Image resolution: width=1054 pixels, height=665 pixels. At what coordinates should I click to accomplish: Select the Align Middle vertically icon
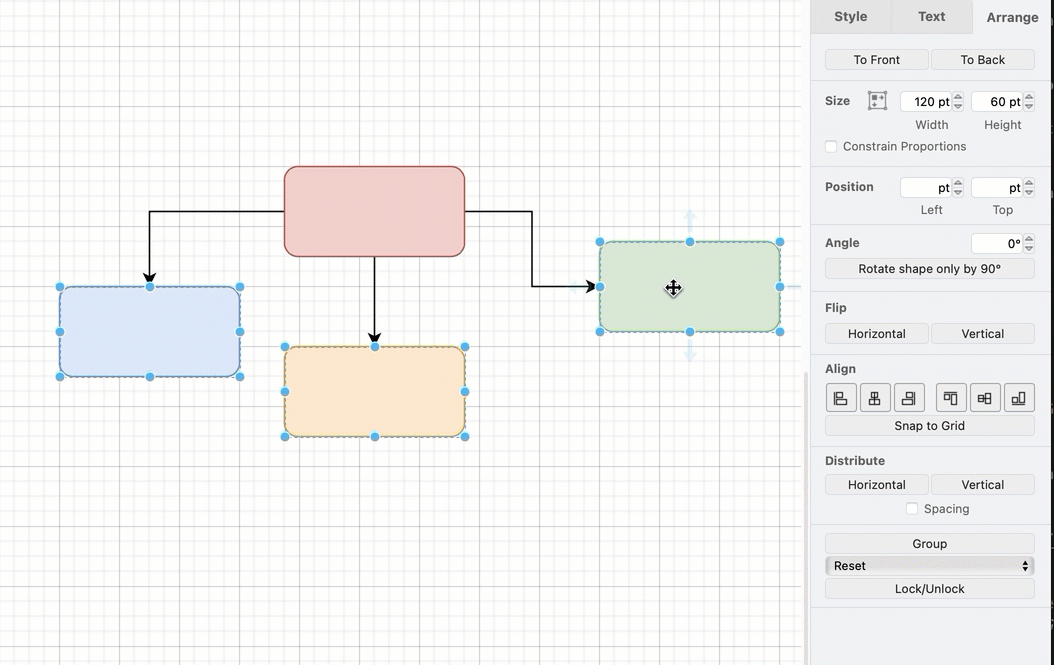985,397
